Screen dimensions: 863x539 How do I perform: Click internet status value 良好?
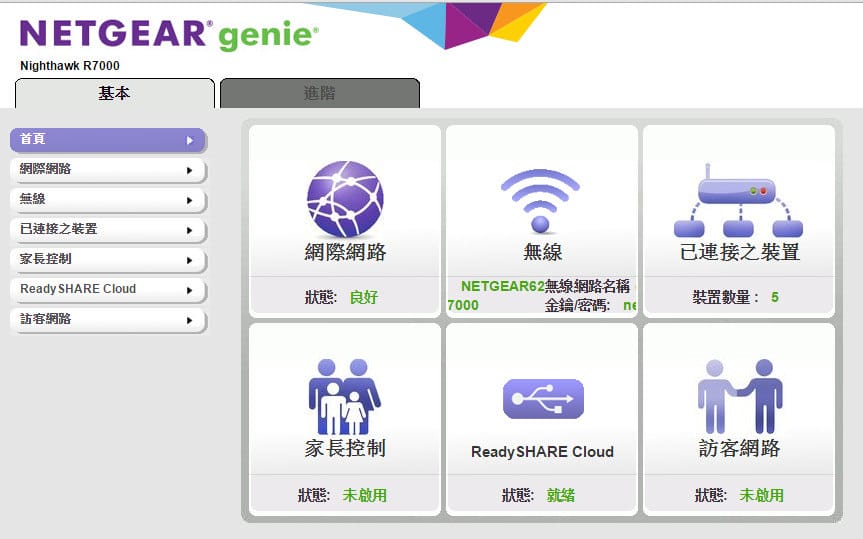pos(364,297)
